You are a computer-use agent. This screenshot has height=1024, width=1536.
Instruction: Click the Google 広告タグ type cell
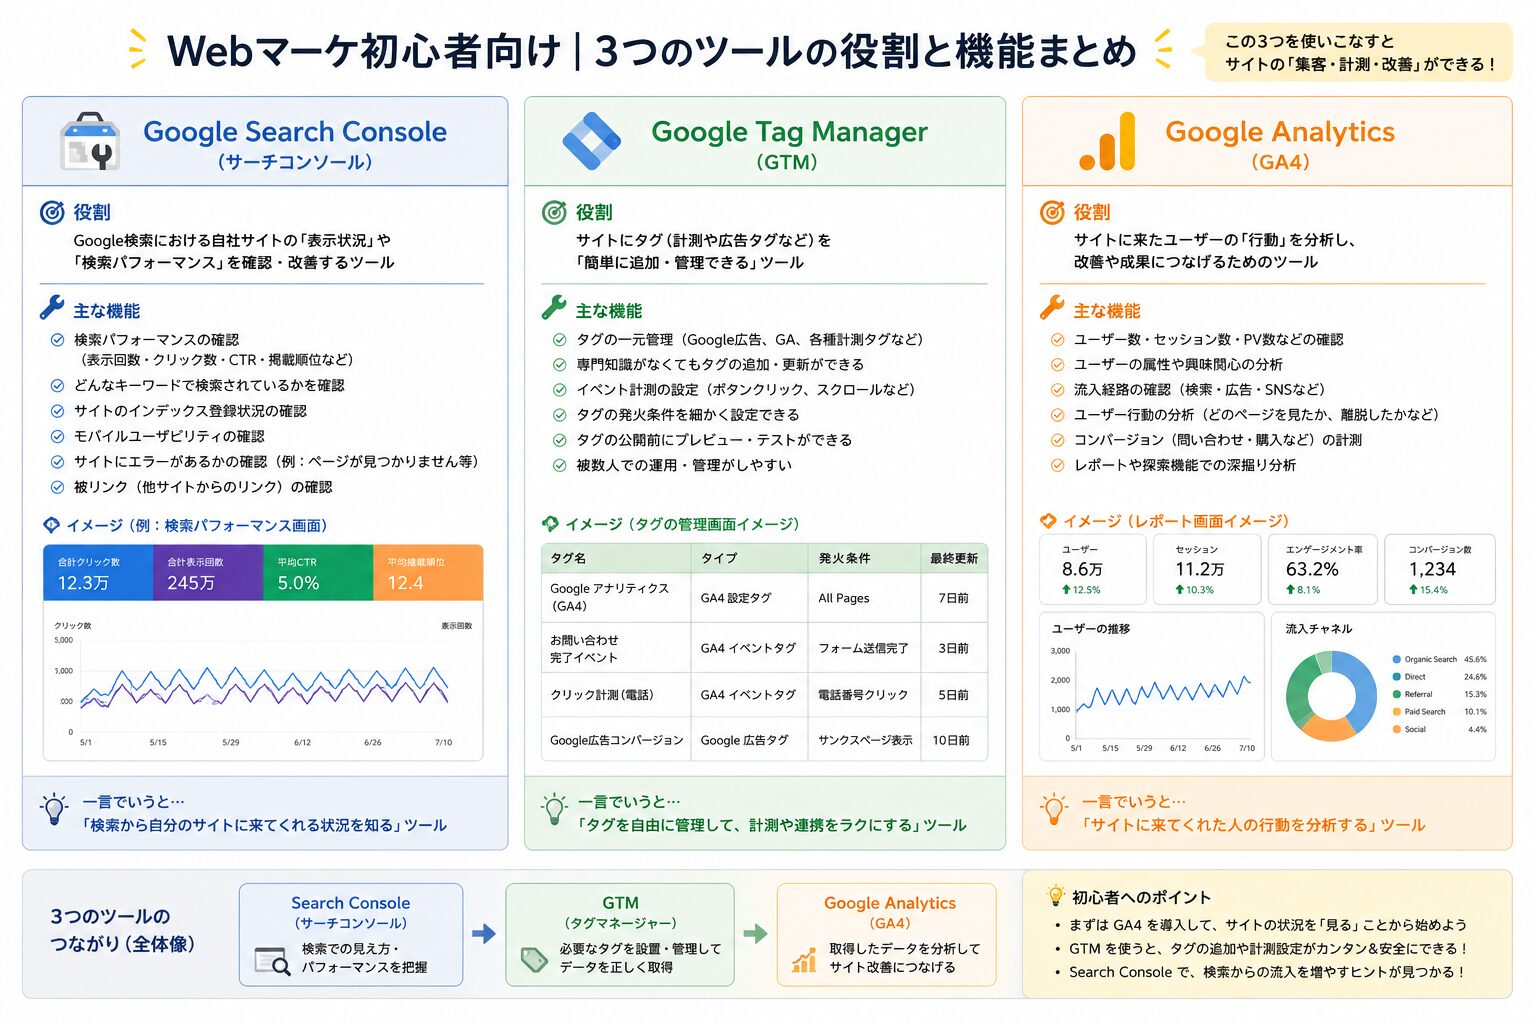pyautogui.click(x=744, y=741)
